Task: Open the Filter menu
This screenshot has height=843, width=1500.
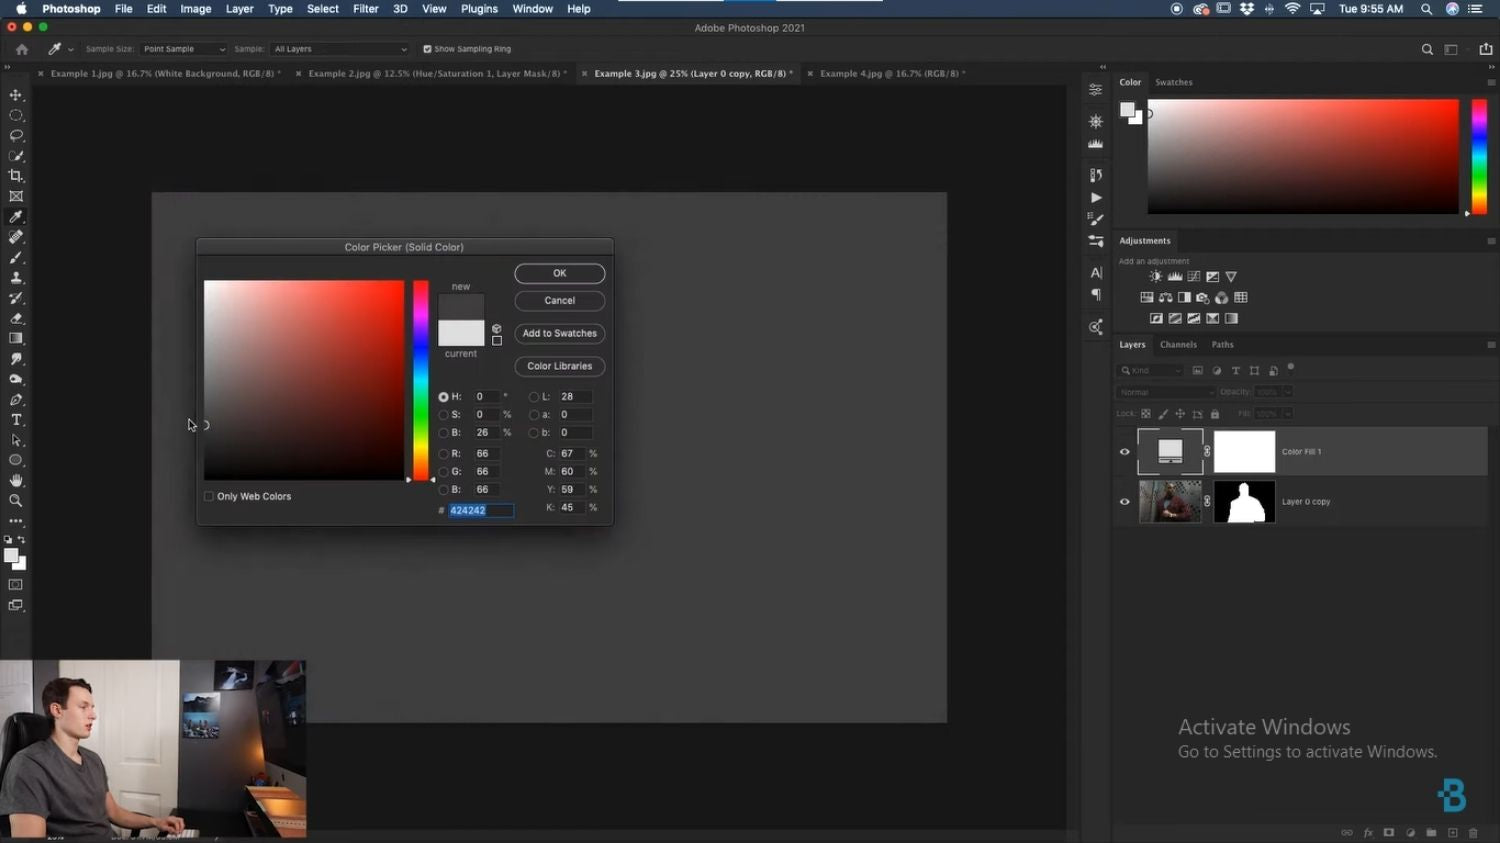Action: [x=365, y=9]
